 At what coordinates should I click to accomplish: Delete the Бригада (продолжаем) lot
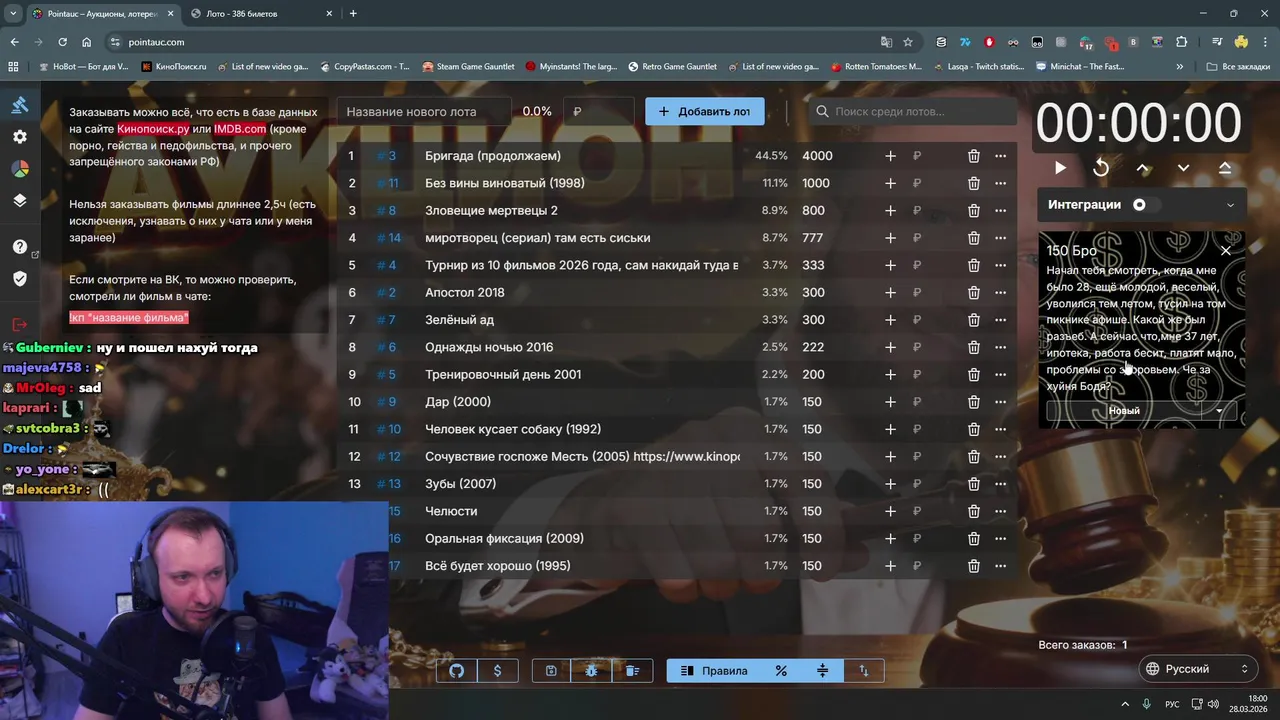974,156
